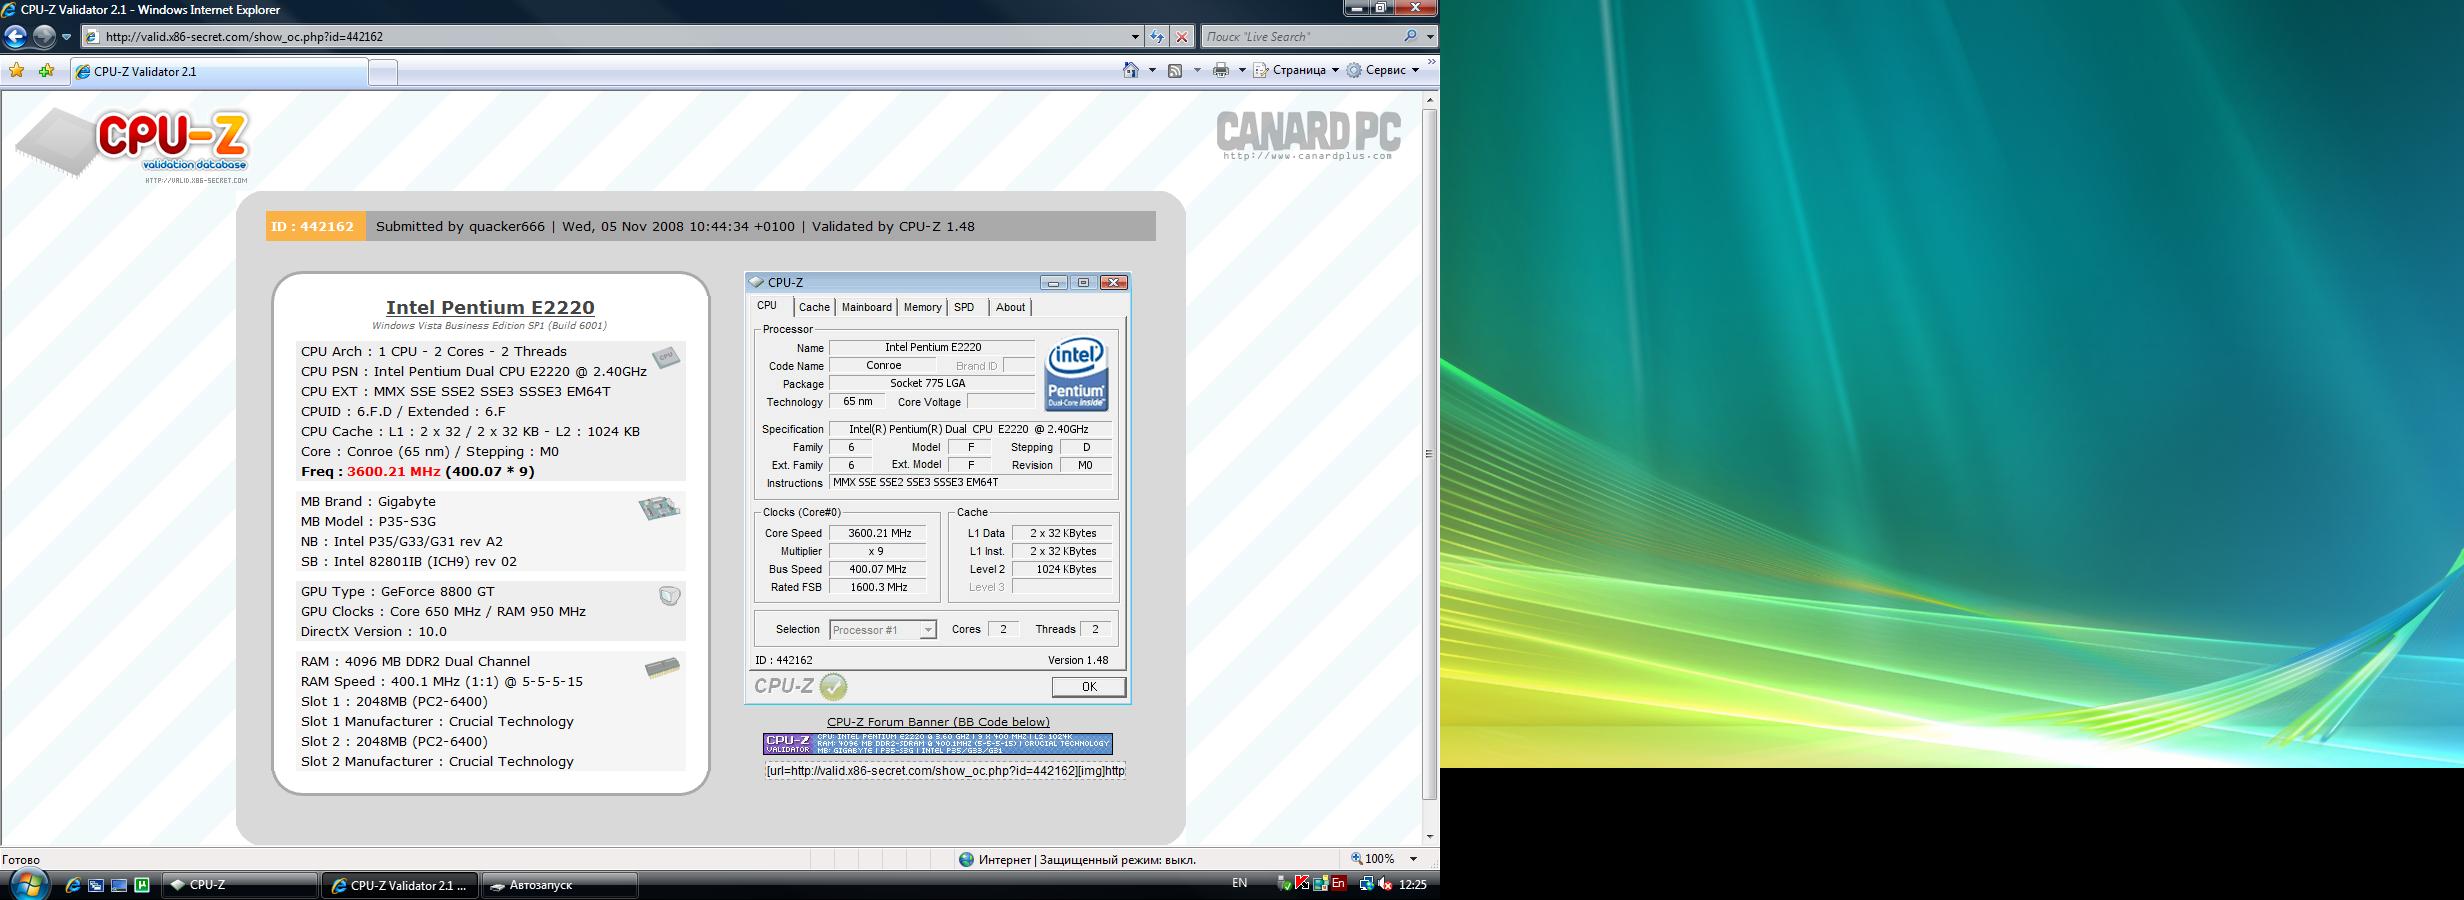
Task: Click the green Quick Launch icon
Action: click(x=142, y=885)
